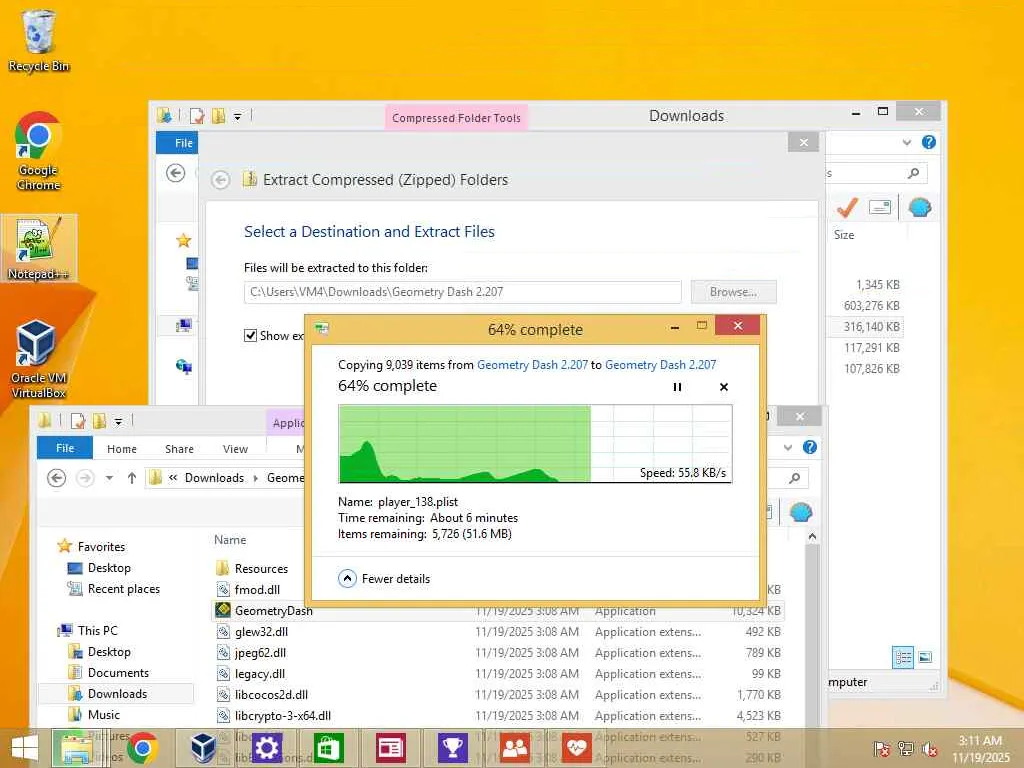Select Music in navigation pane
The height and width of the screenshot is (768, 1024).
click(x=103, y=714)
